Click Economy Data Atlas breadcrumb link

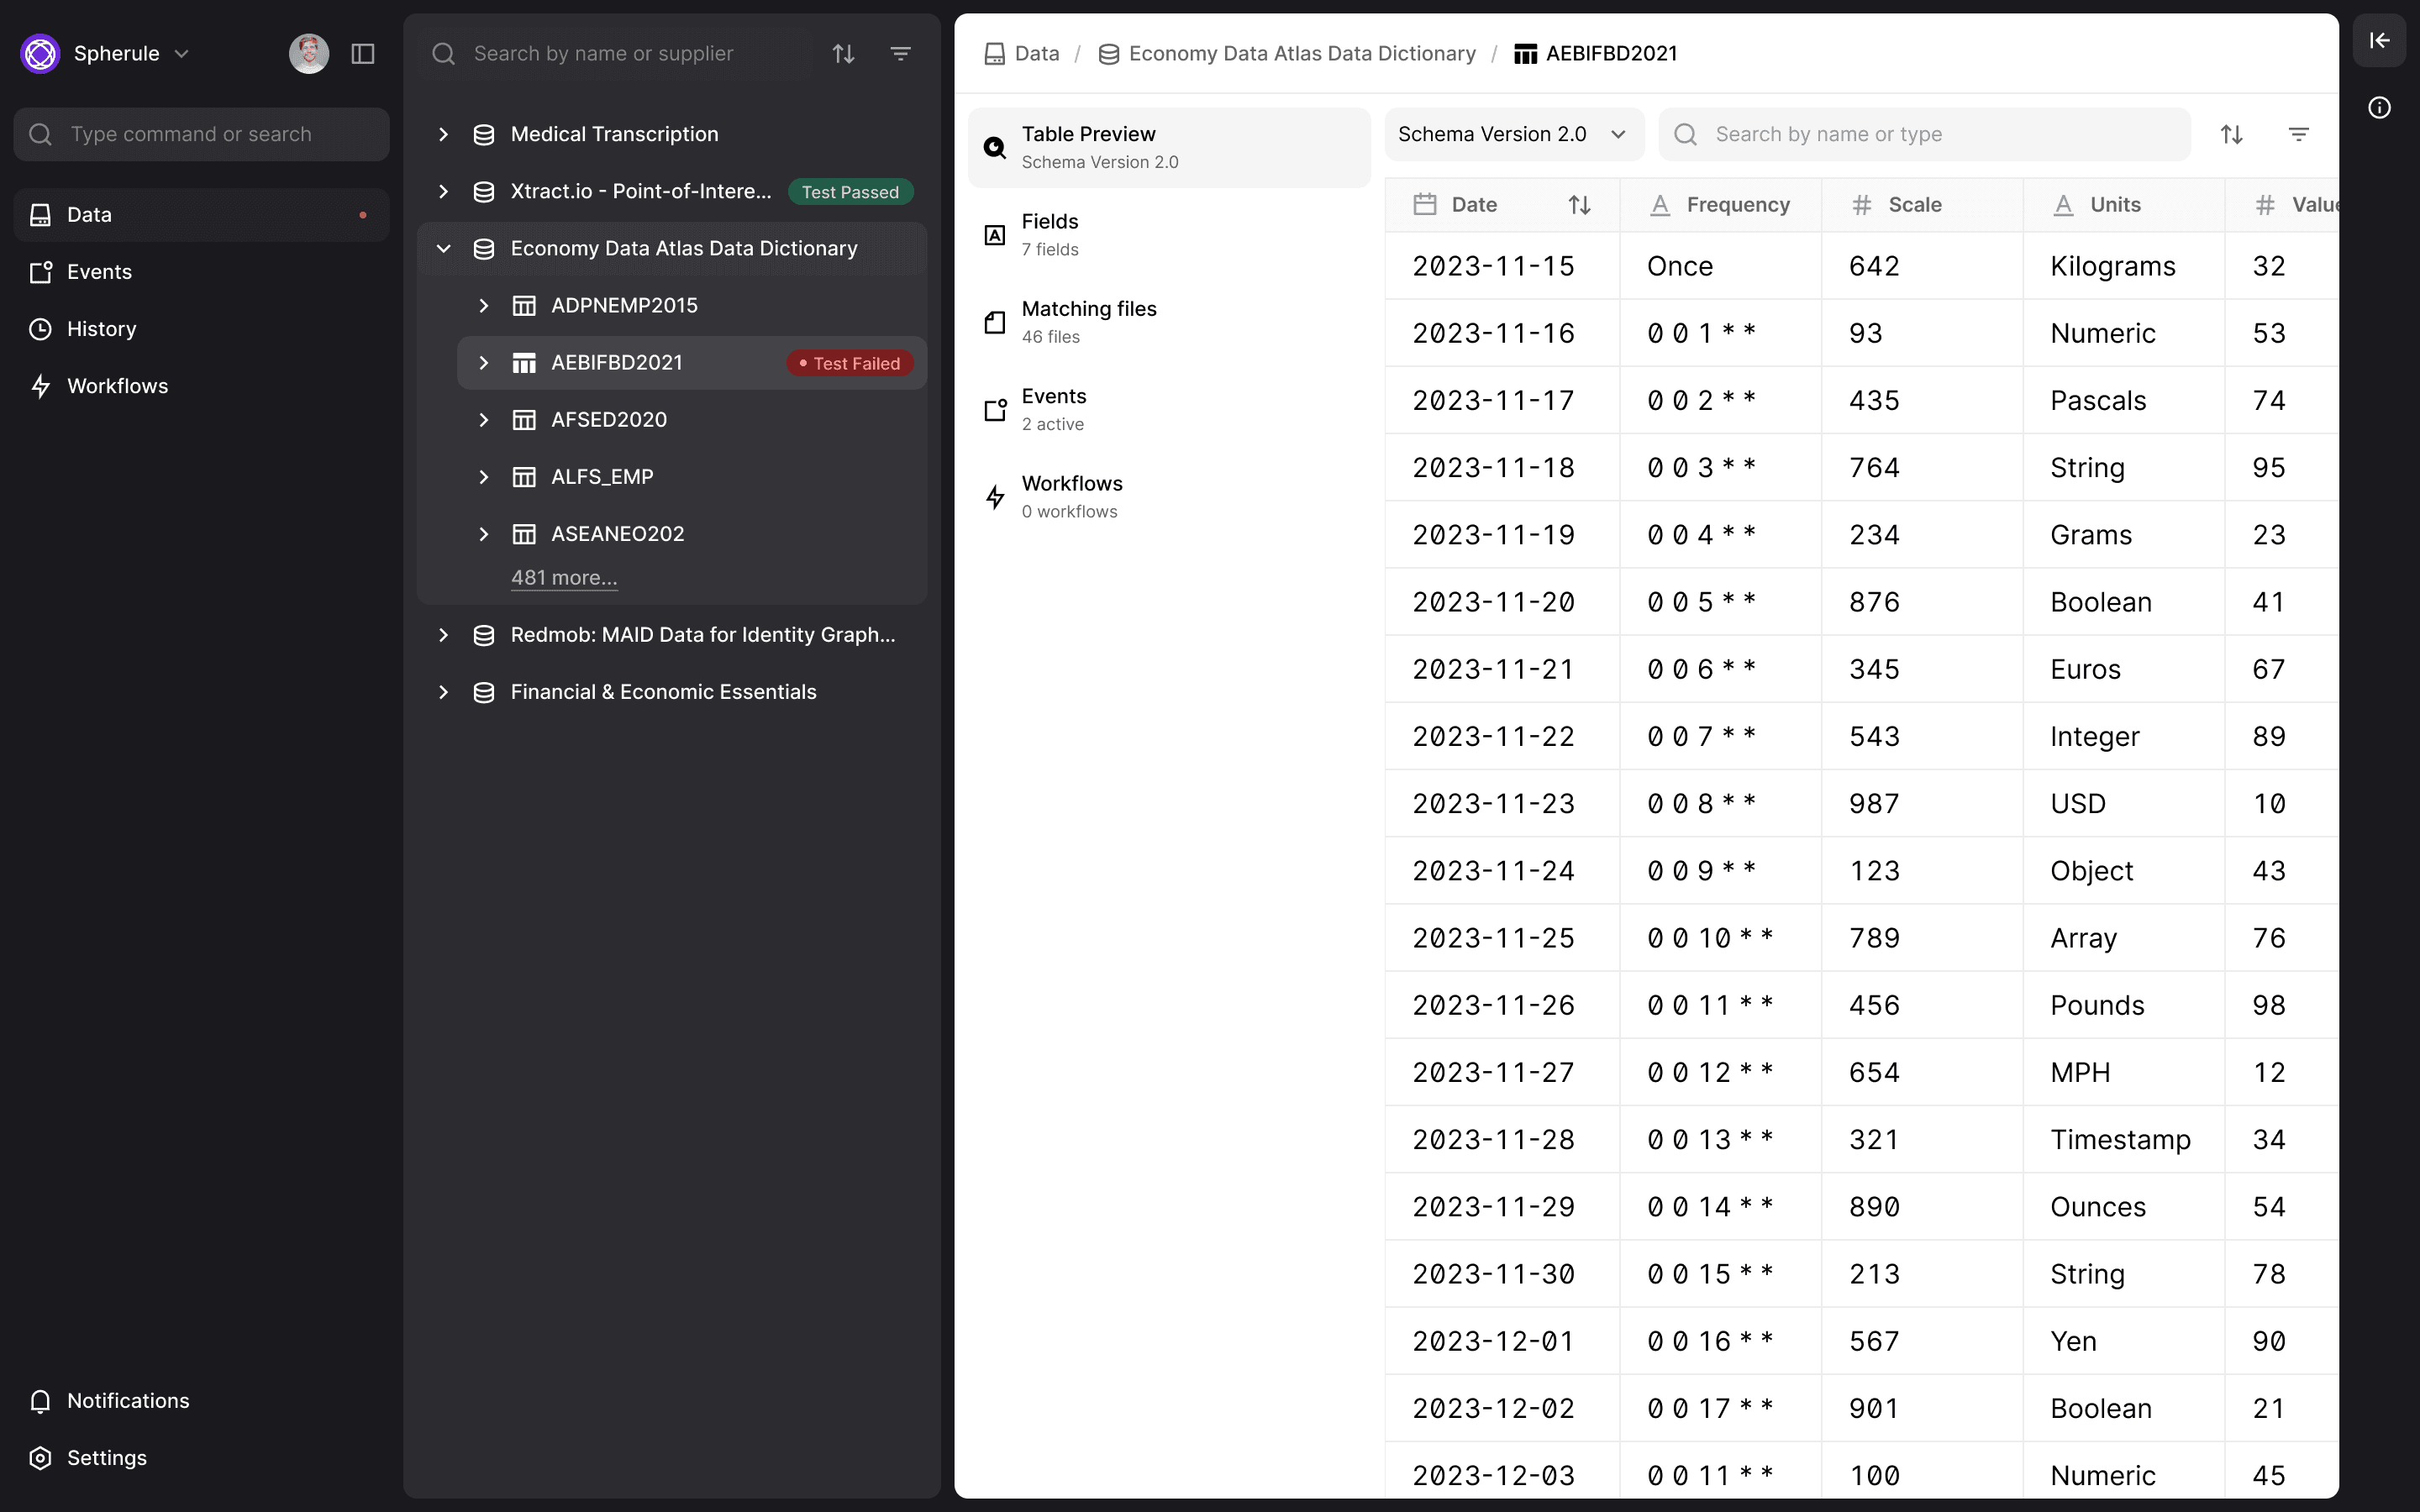(x=1301, y=54)
